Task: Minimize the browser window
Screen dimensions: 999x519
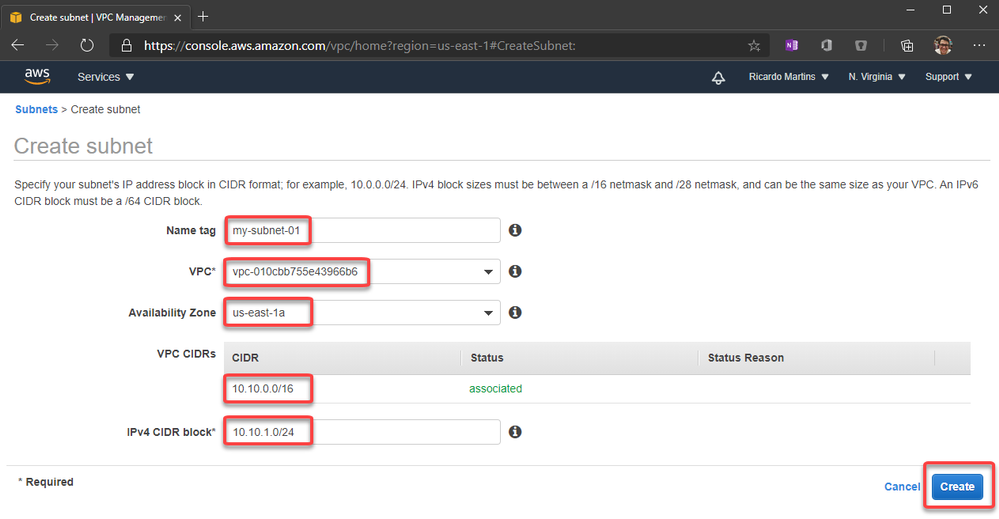Action: point(910,10)
